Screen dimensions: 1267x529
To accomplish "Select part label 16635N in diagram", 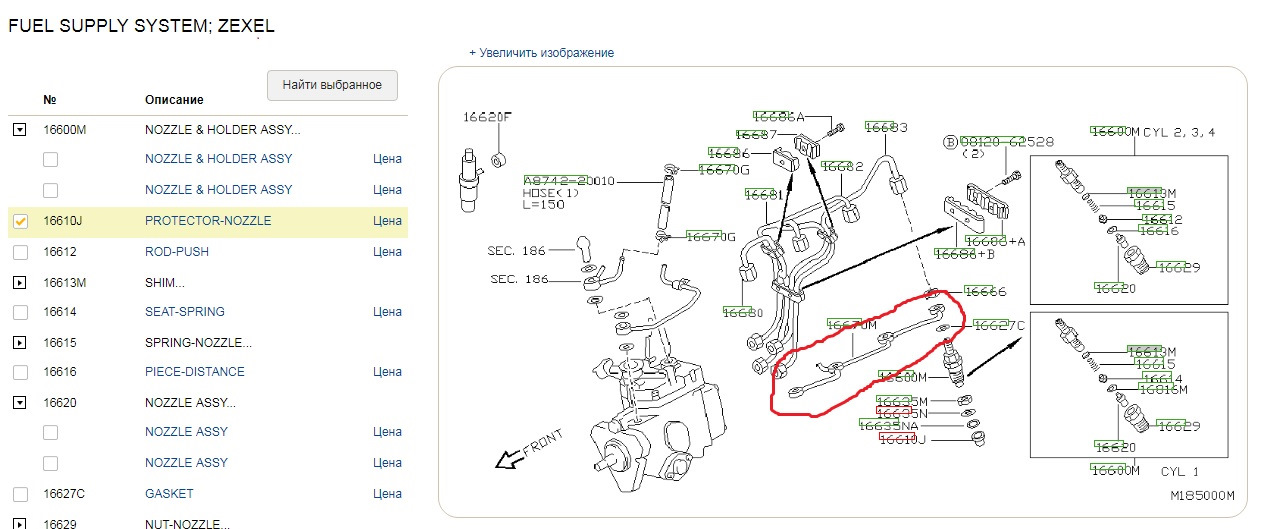I will pos(902,413).
